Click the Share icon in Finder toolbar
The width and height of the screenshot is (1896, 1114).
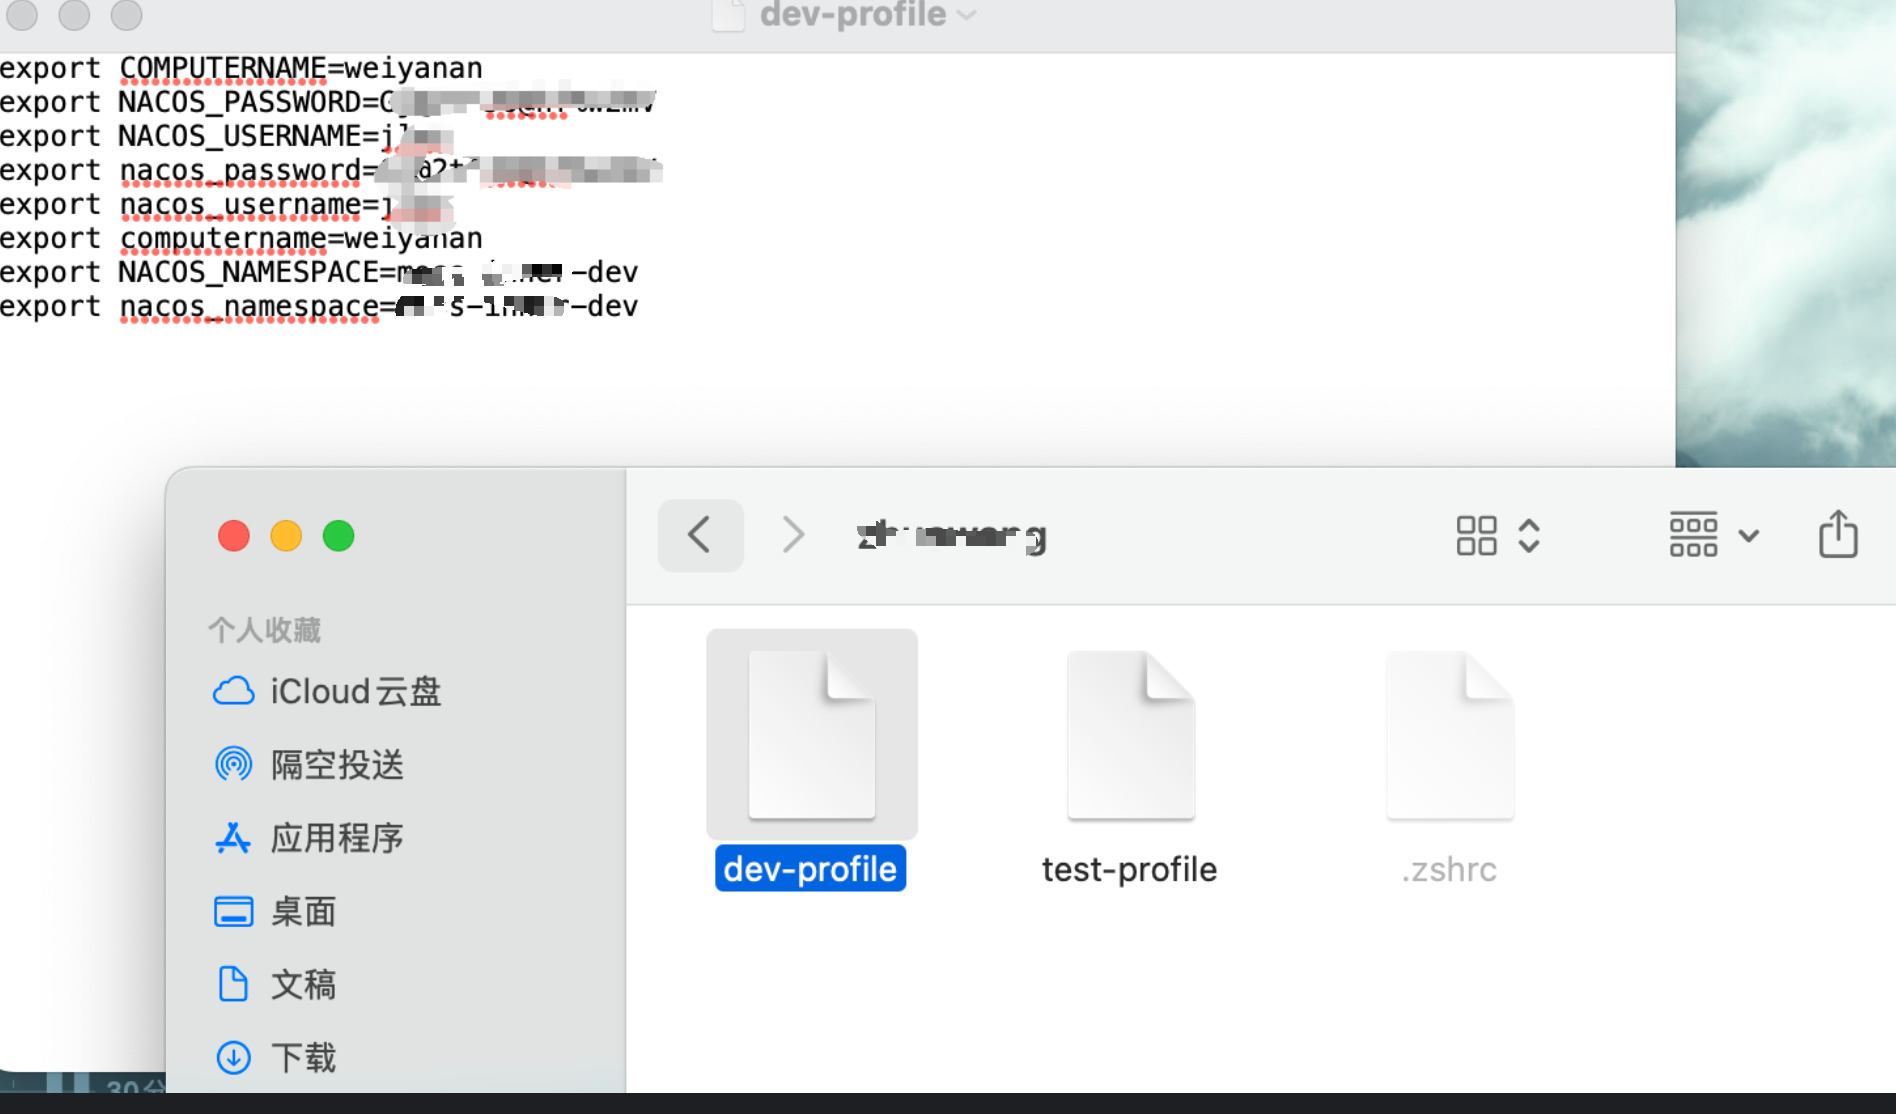[x=1838, y=535]
